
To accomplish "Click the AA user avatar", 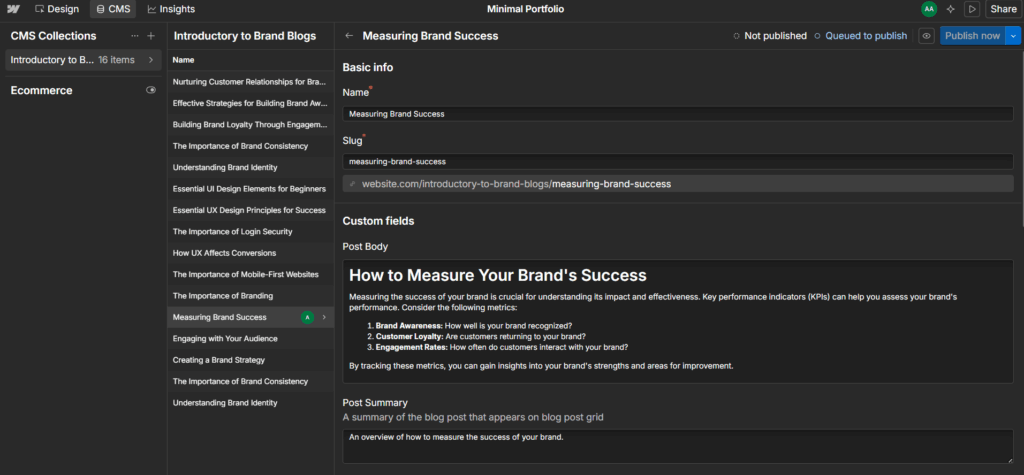I will click(928, 9).
